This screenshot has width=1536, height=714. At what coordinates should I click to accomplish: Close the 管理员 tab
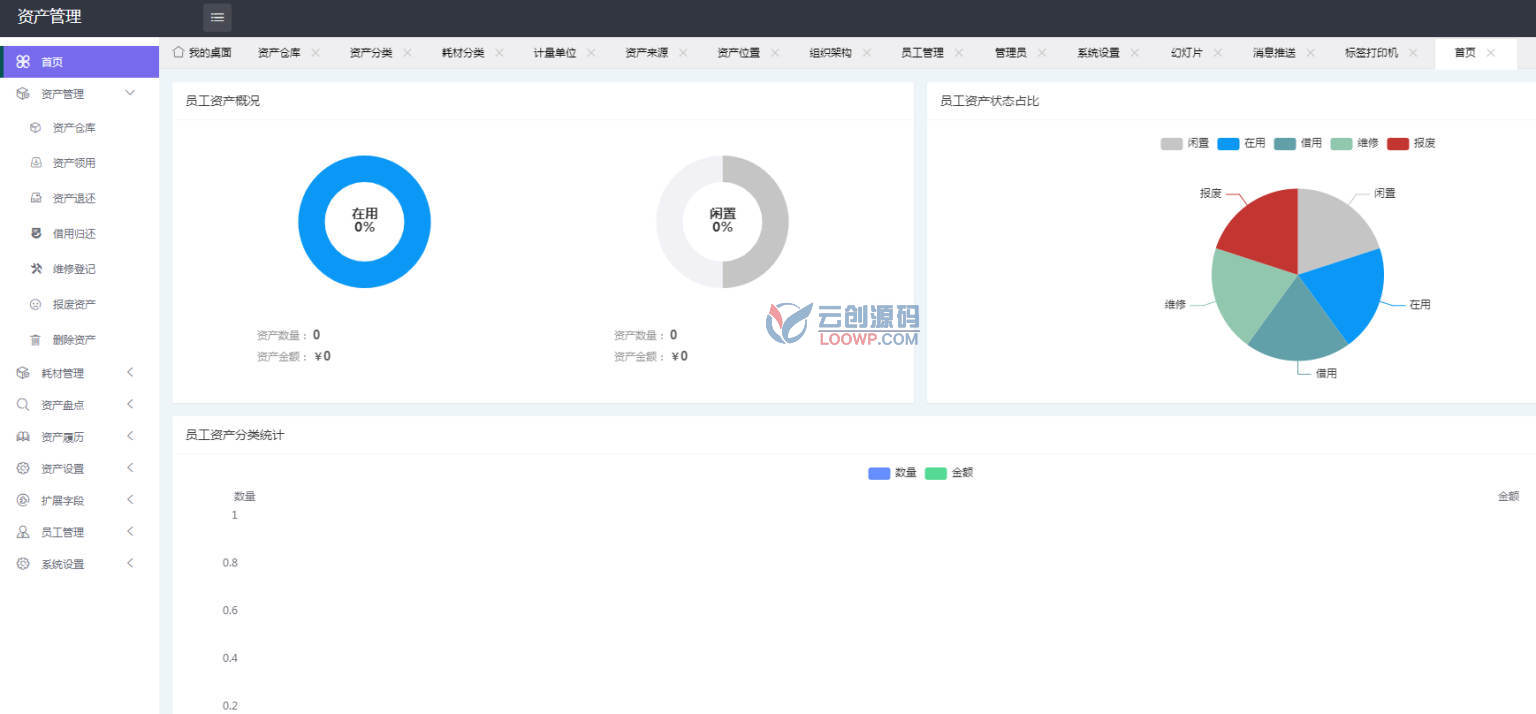click(x=1042, y=53)
